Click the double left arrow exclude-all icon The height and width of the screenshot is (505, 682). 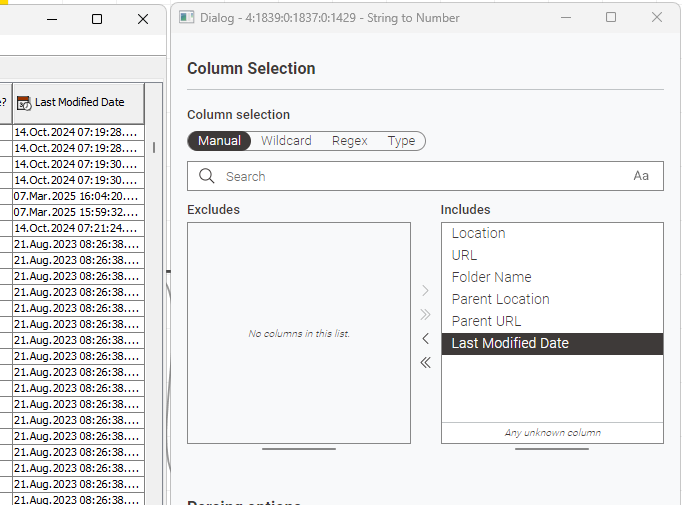[425, 363]
